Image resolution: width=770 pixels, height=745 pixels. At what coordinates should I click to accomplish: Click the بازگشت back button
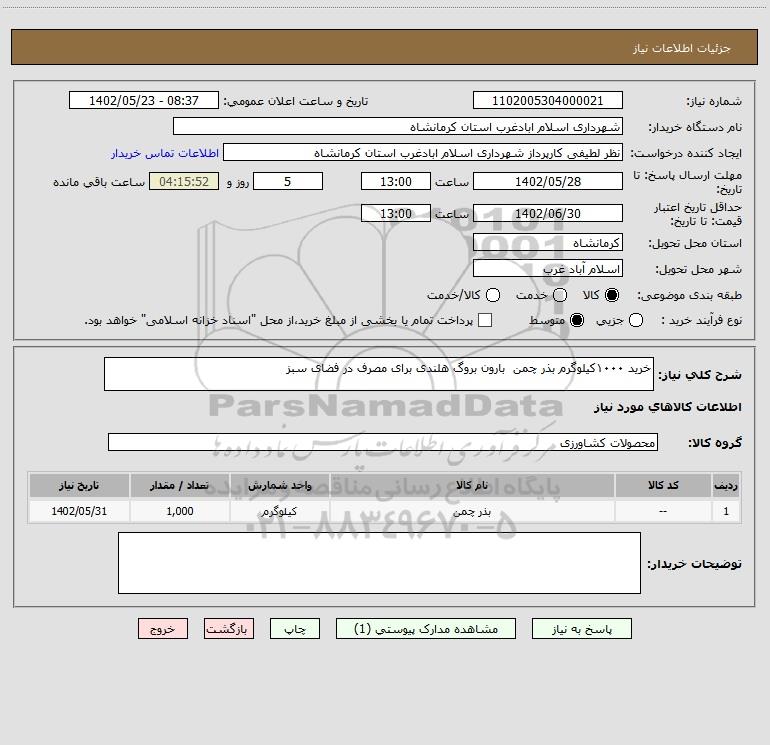229,629
